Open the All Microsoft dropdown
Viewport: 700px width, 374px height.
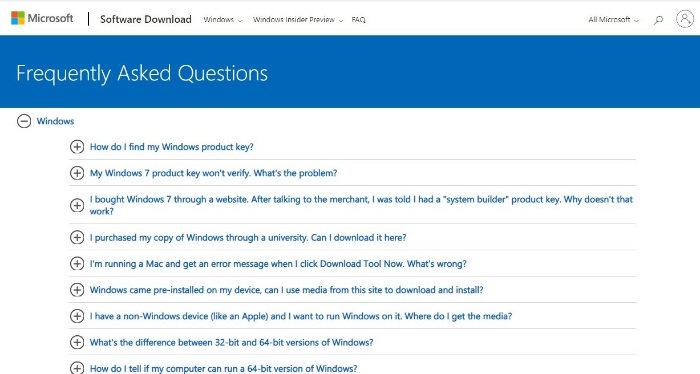[613, 20]
